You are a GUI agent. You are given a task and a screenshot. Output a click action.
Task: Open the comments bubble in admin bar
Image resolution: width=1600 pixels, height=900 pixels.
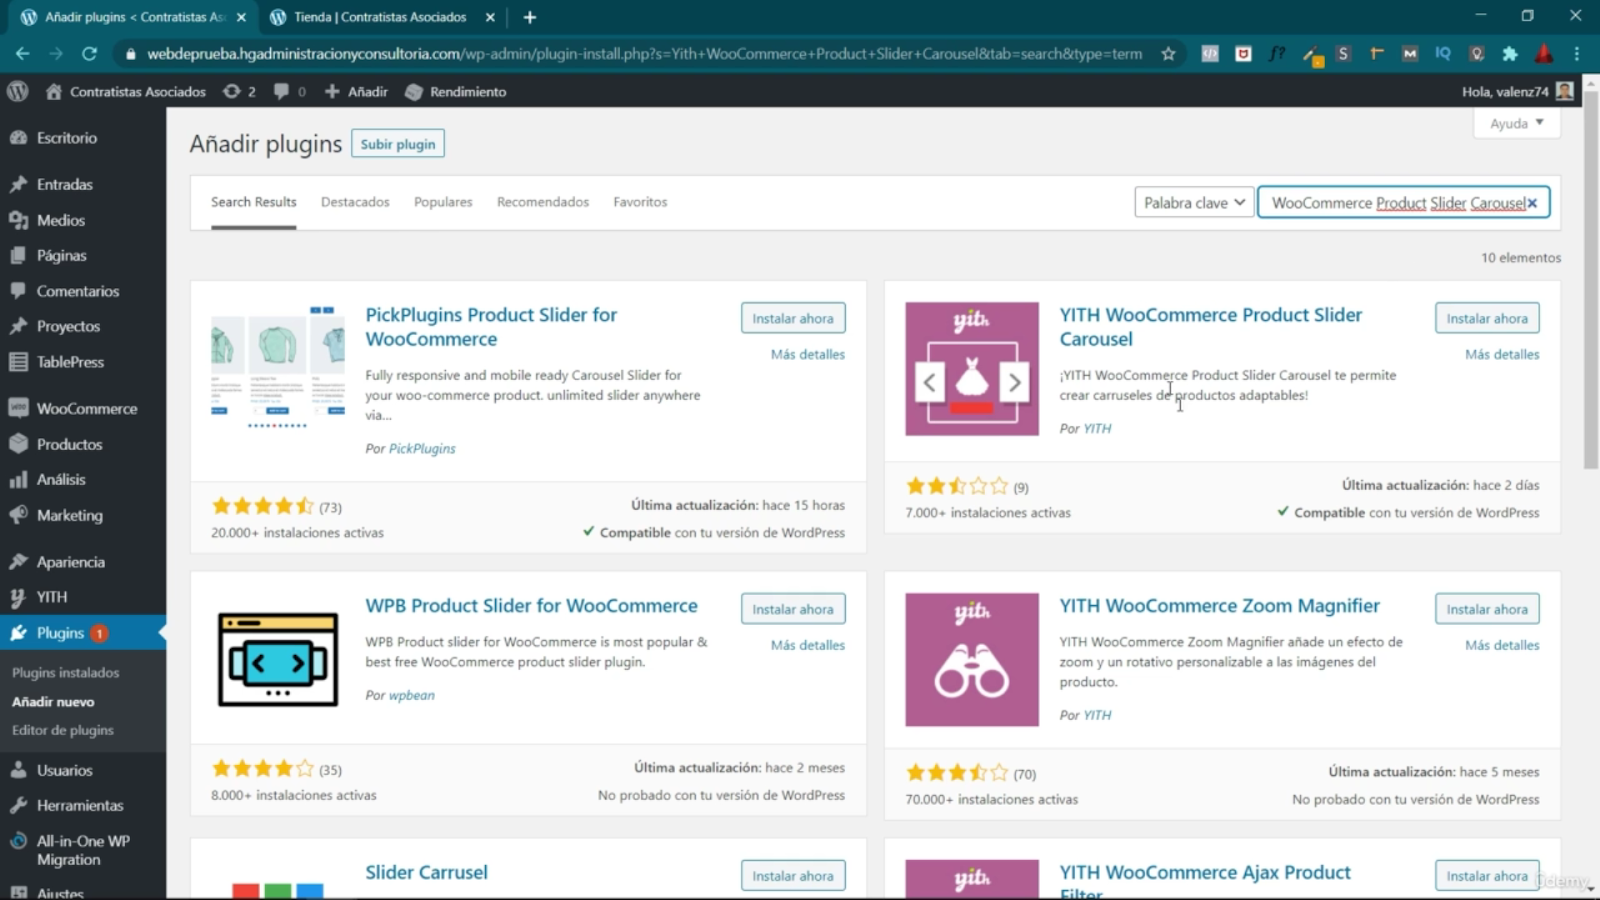289,91
